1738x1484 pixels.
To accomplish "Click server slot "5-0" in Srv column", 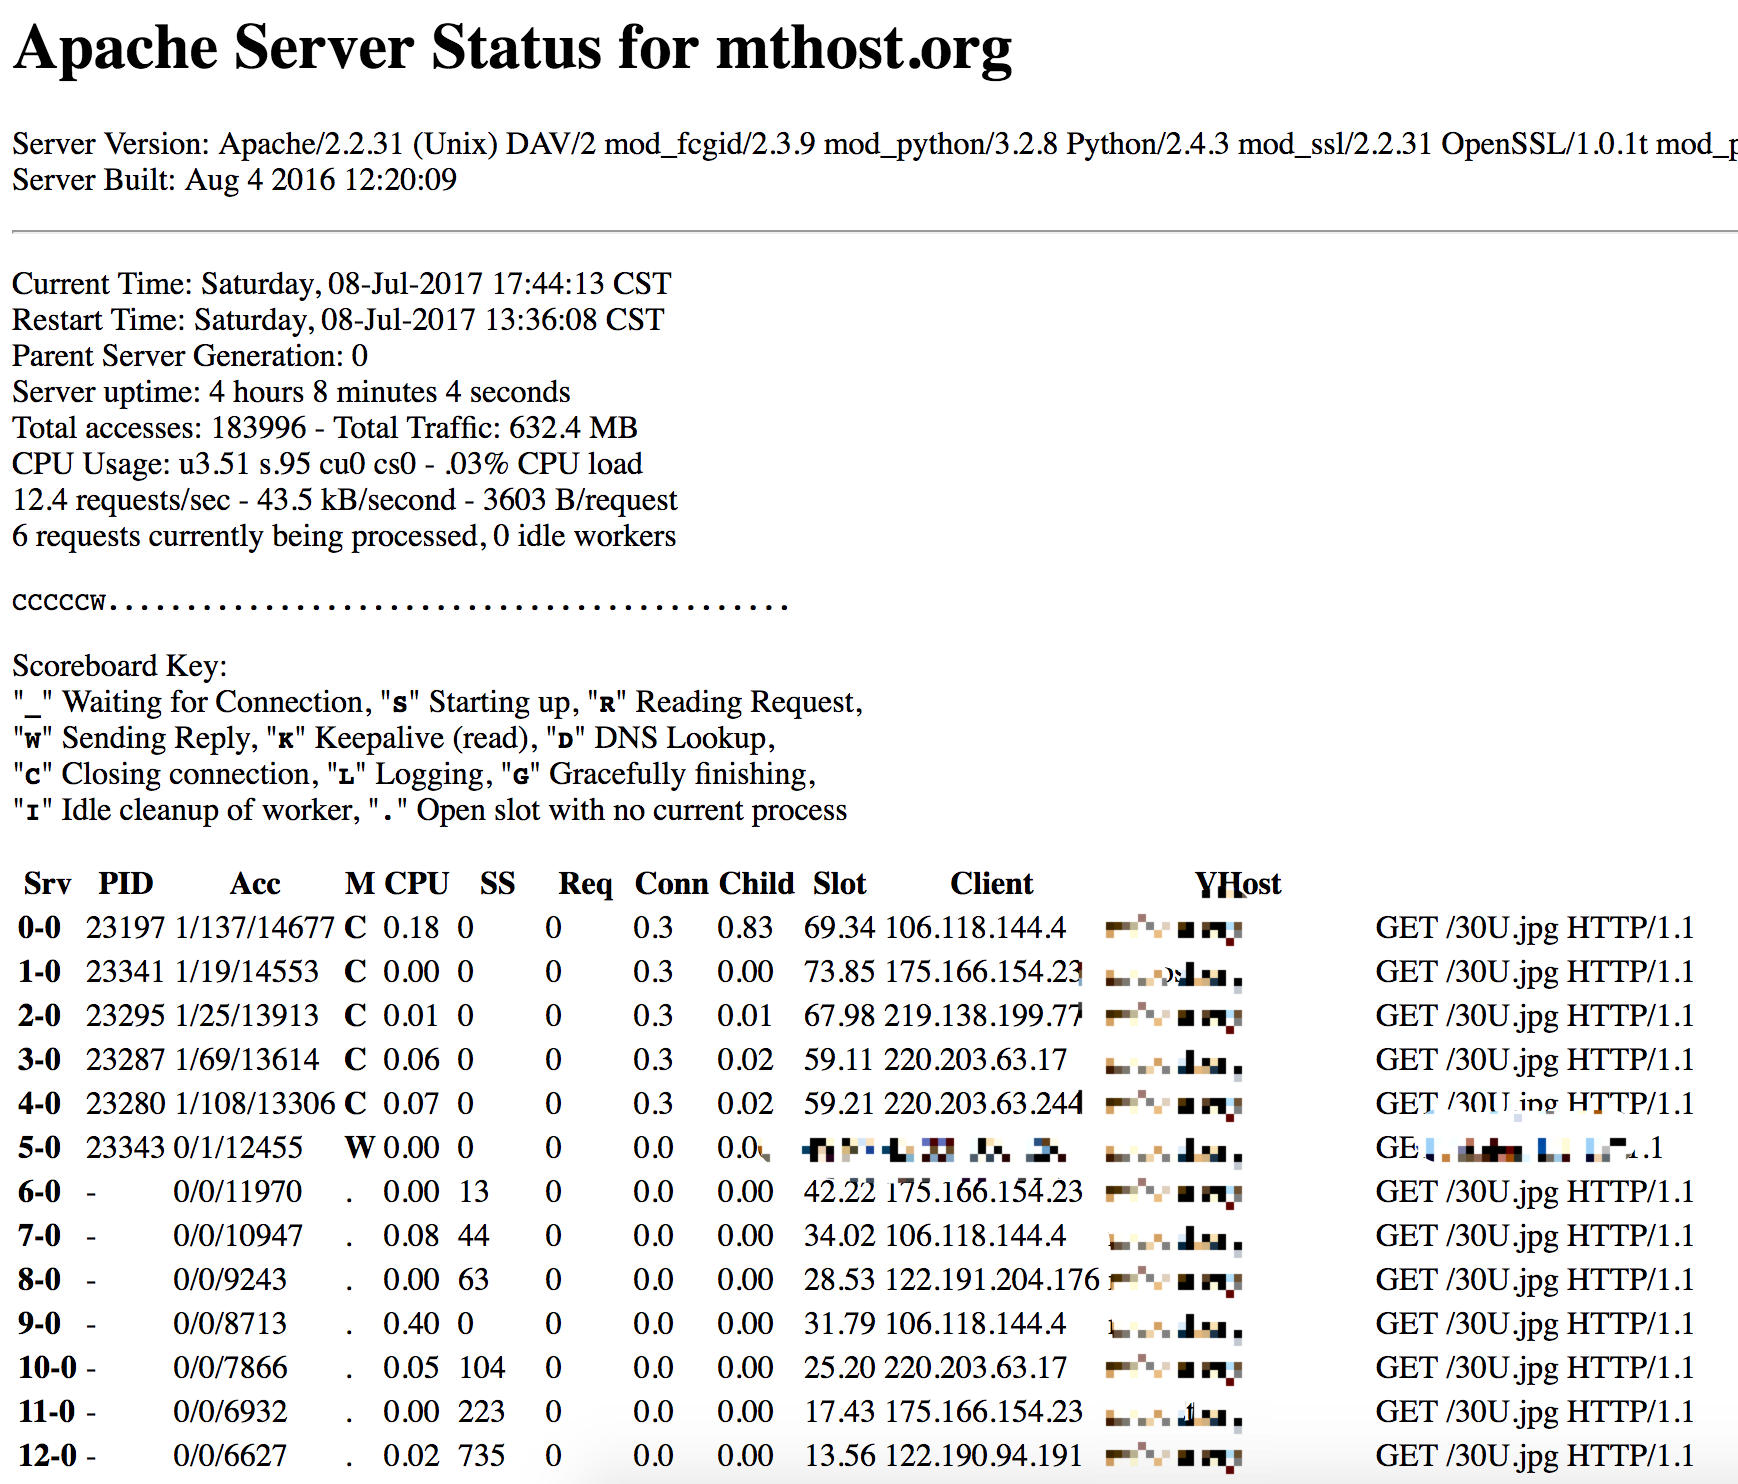I will 39,1148.
